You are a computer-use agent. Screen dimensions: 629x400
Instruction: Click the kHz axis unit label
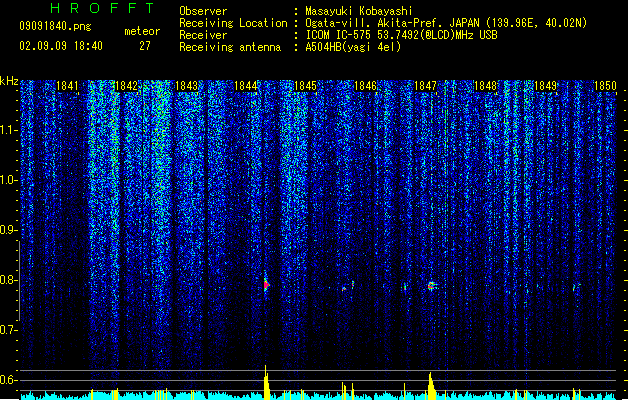(x=9, y=81)
